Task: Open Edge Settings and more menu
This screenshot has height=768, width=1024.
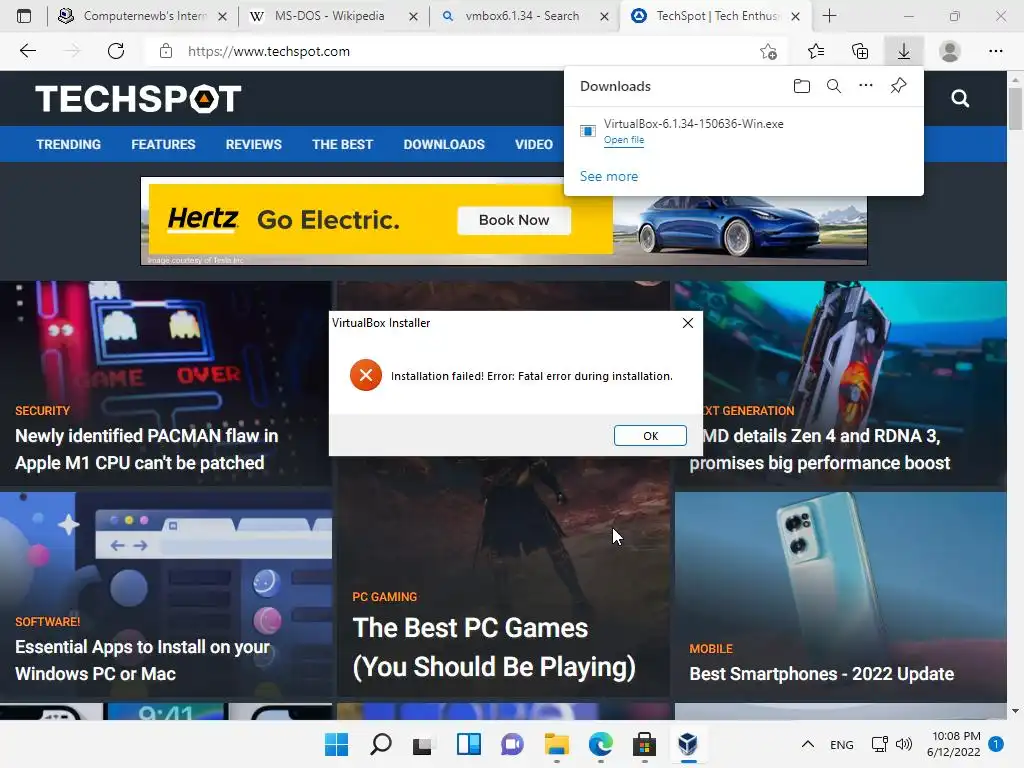Action: coord(995,51)
